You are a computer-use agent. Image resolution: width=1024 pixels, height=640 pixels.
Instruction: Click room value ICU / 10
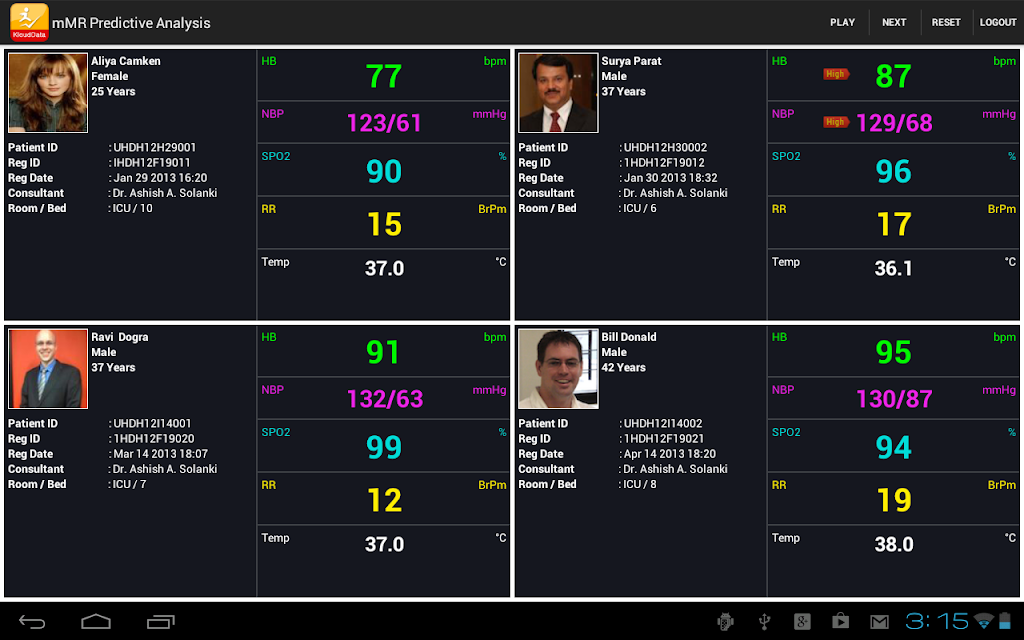pos(133,208)
